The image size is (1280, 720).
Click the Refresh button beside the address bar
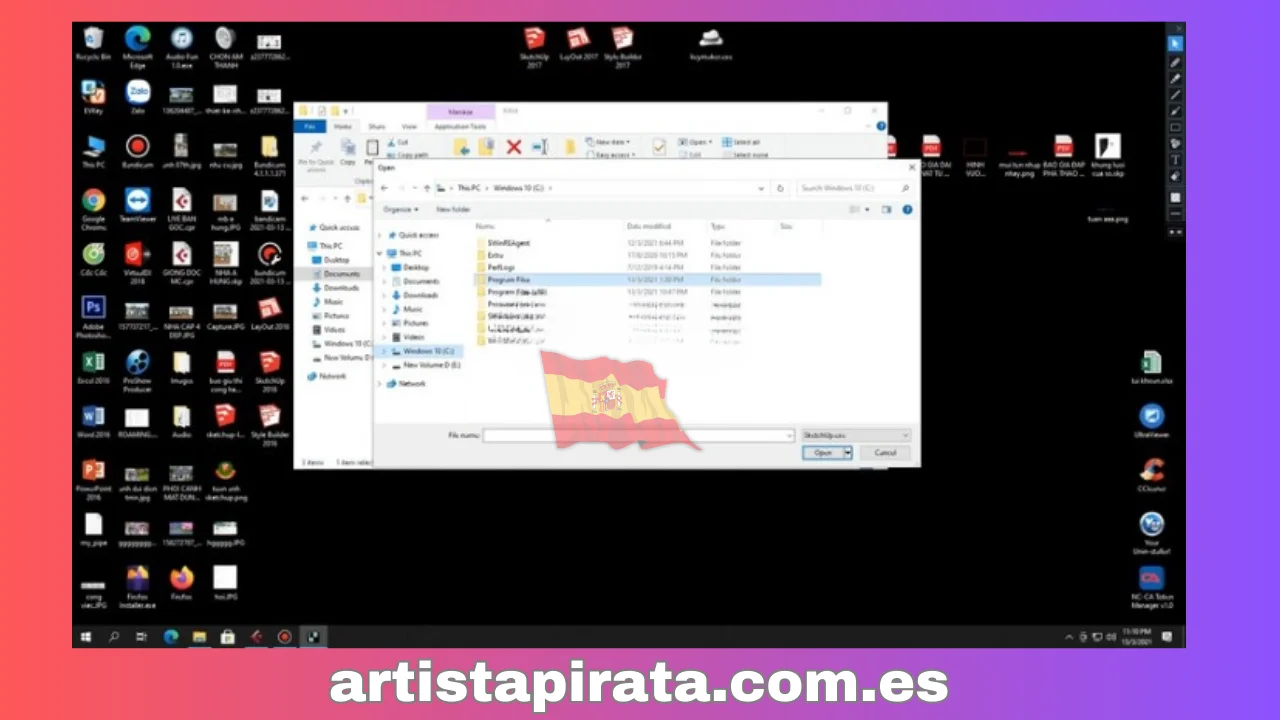pos(781,188)
